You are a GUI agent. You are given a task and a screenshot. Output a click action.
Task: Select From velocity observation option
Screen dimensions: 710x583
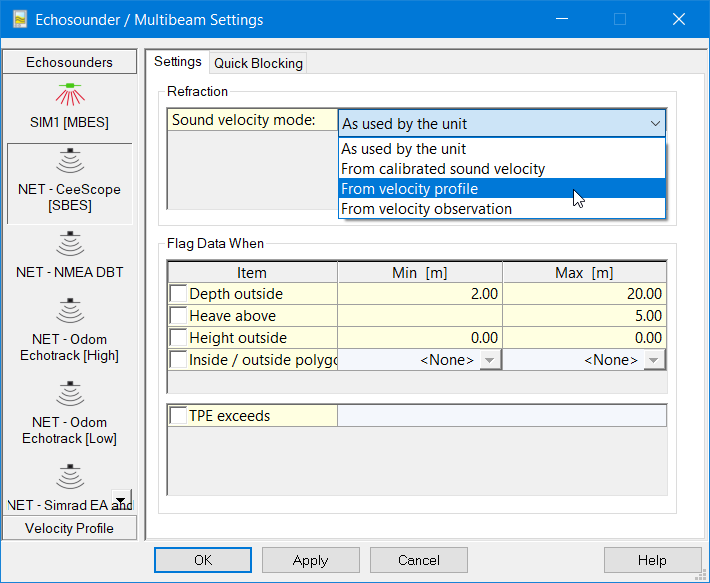[x=426, y=209]
